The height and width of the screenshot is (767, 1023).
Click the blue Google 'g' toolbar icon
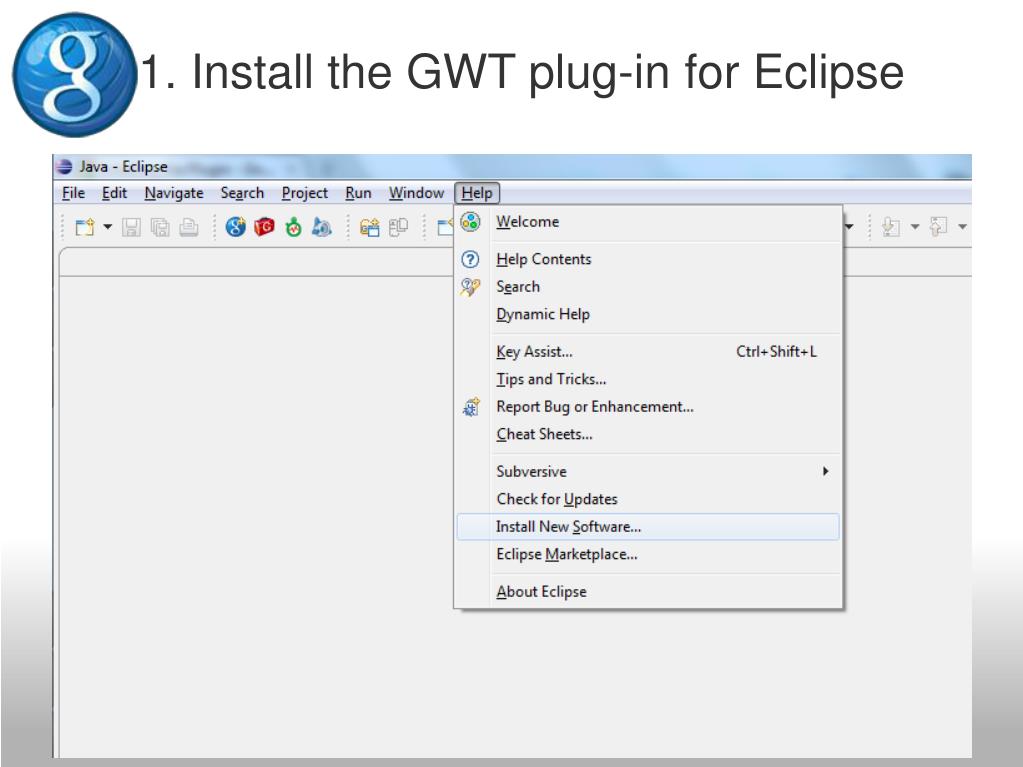point(236,228)
